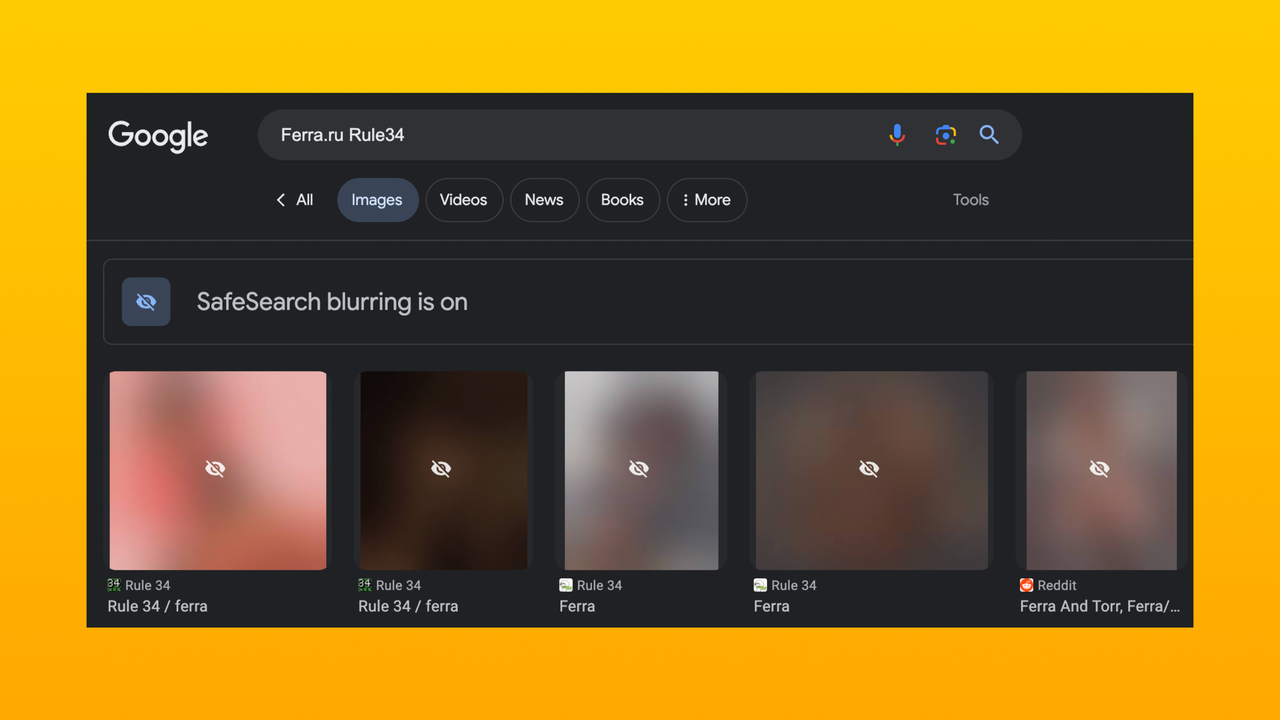Switch to the Videos tab
The height and width of the screenshot is (720, 1280).
[x=464, y=200]
